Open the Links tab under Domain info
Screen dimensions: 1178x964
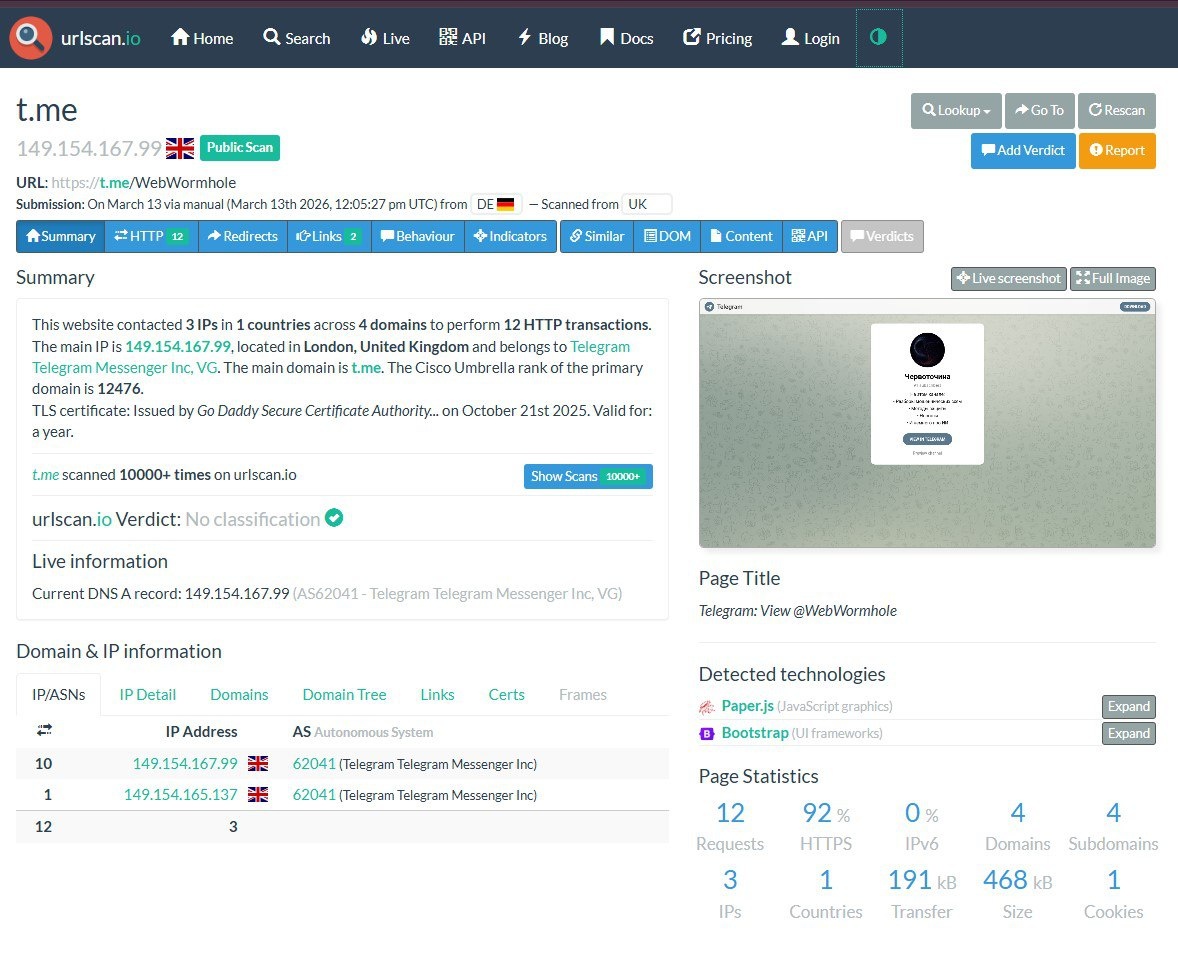pos(437,694)
